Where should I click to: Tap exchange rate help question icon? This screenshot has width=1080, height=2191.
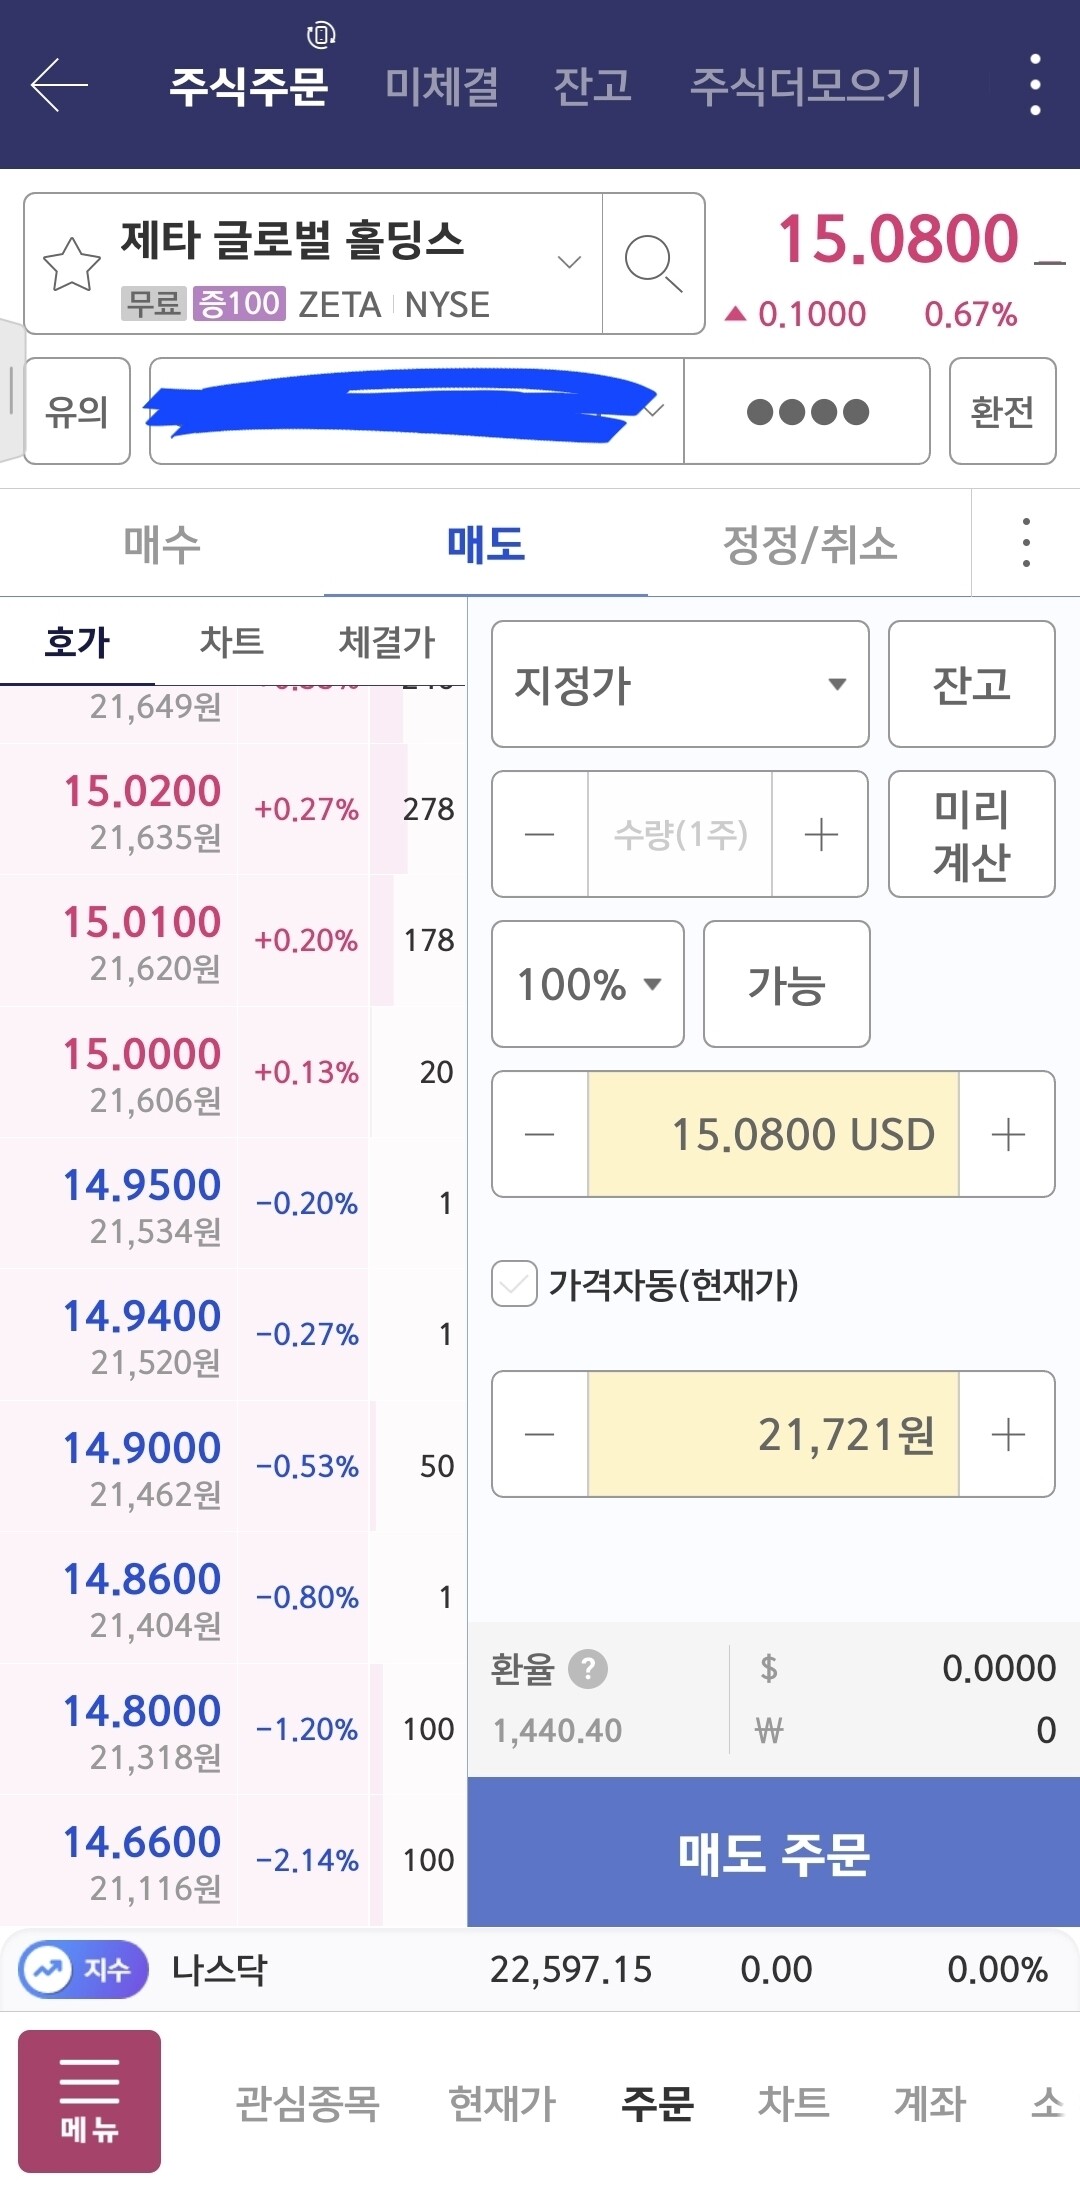588,1669
